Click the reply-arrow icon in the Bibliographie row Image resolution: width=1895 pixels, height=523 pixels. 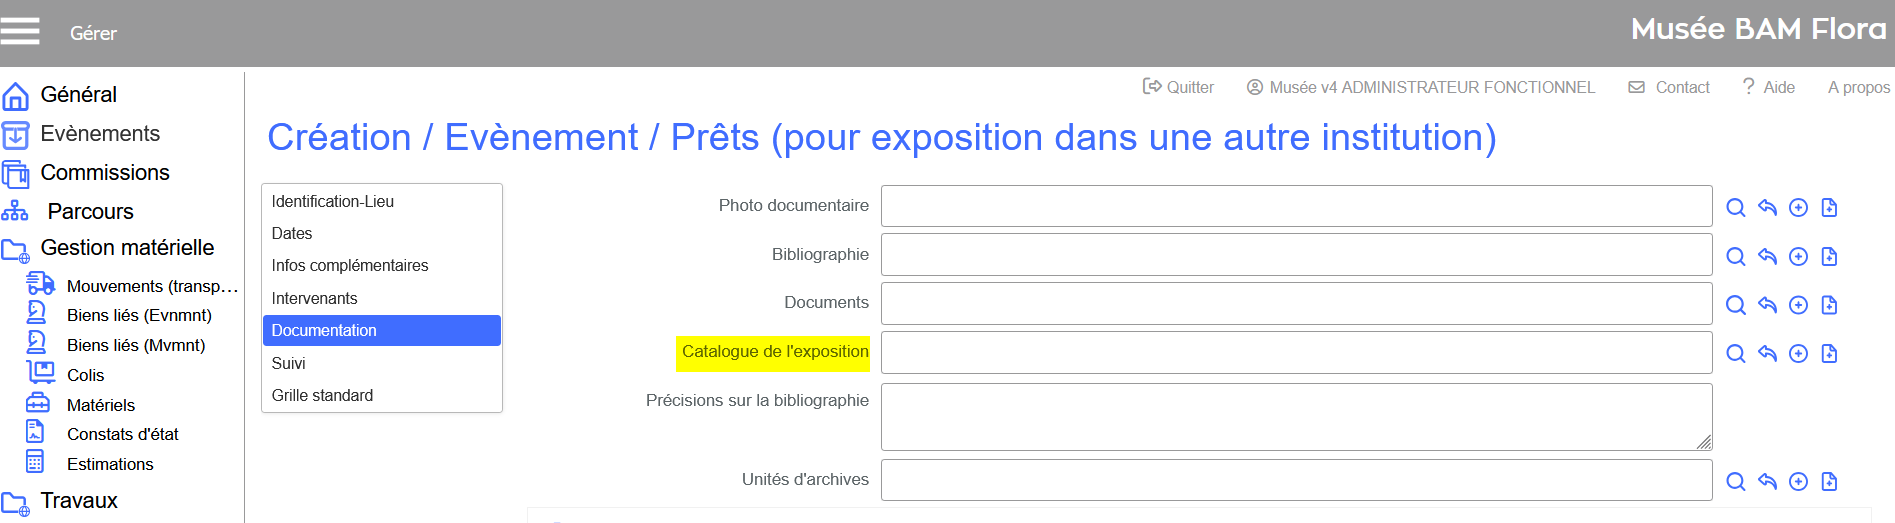[1767, 257]
